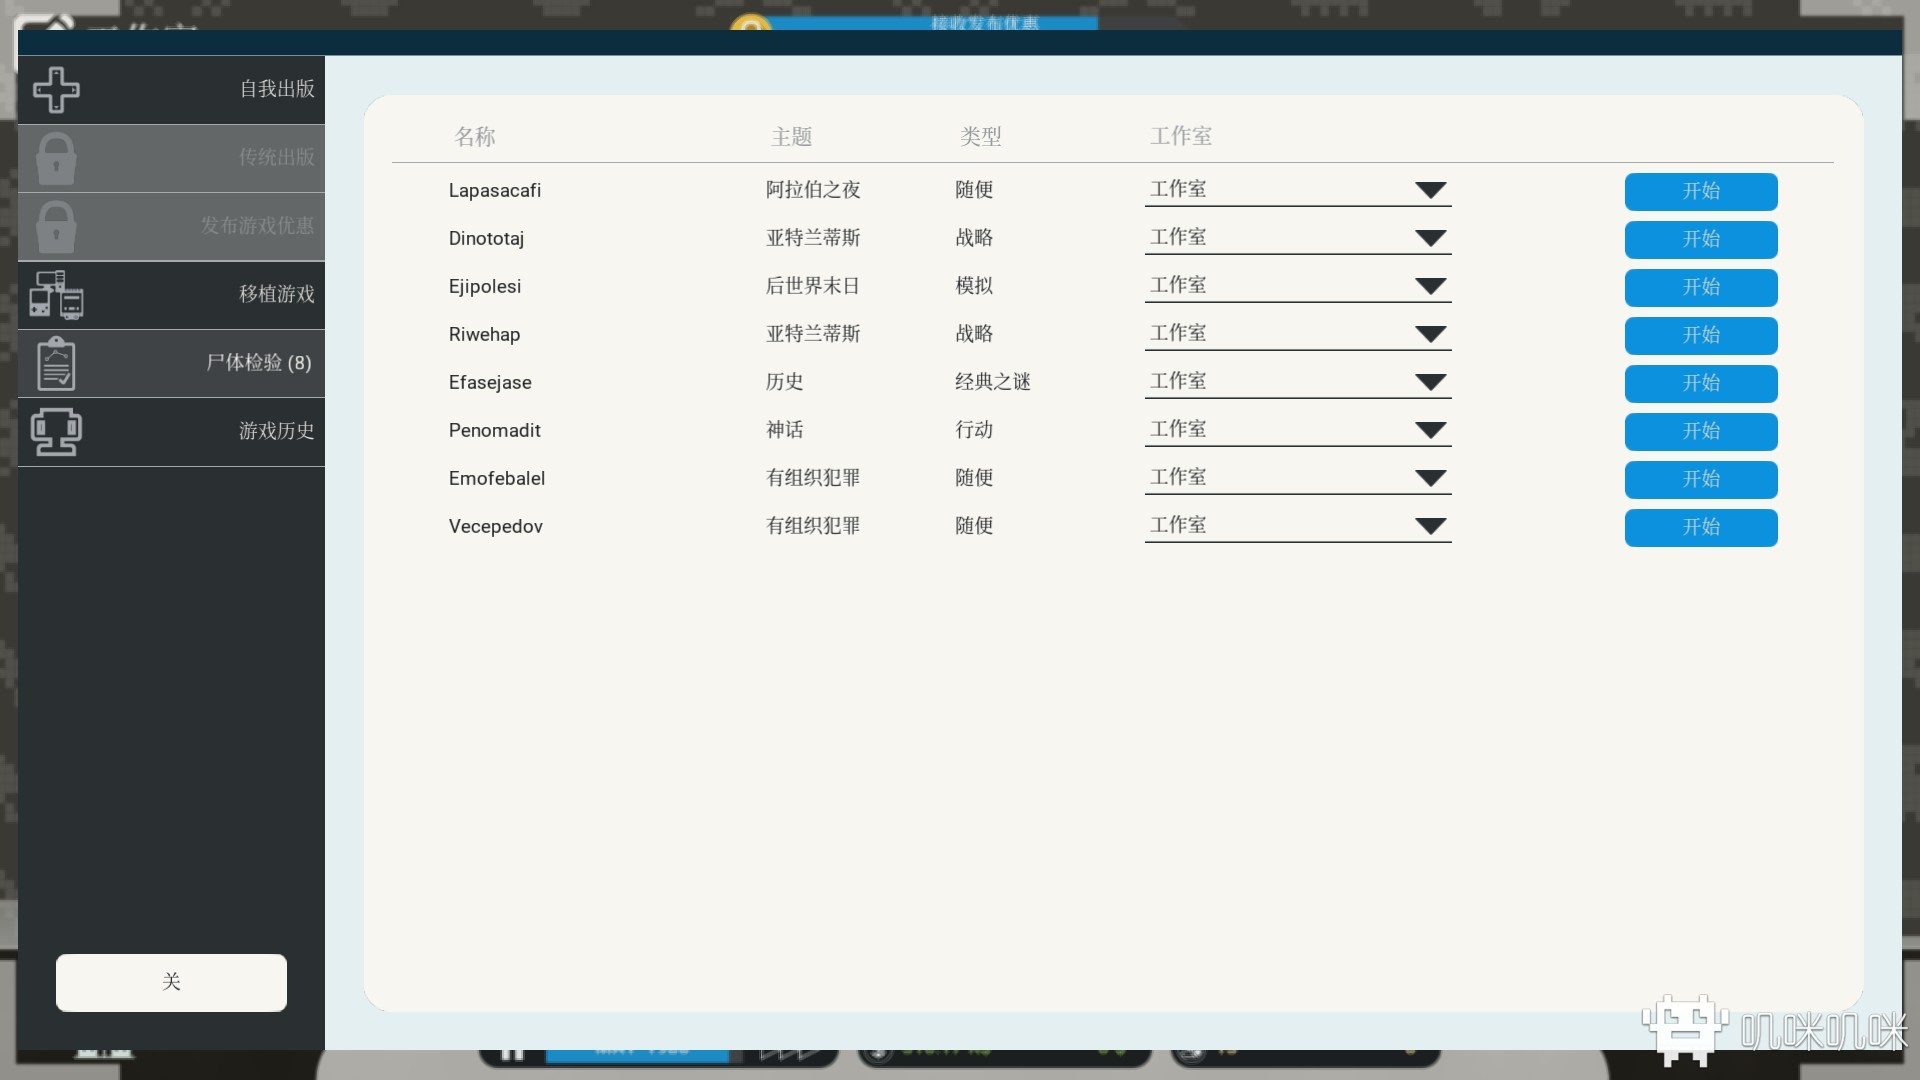Start the Efasejase row with 开始
This screenshot has height=1080, width=1920.
1701,383
